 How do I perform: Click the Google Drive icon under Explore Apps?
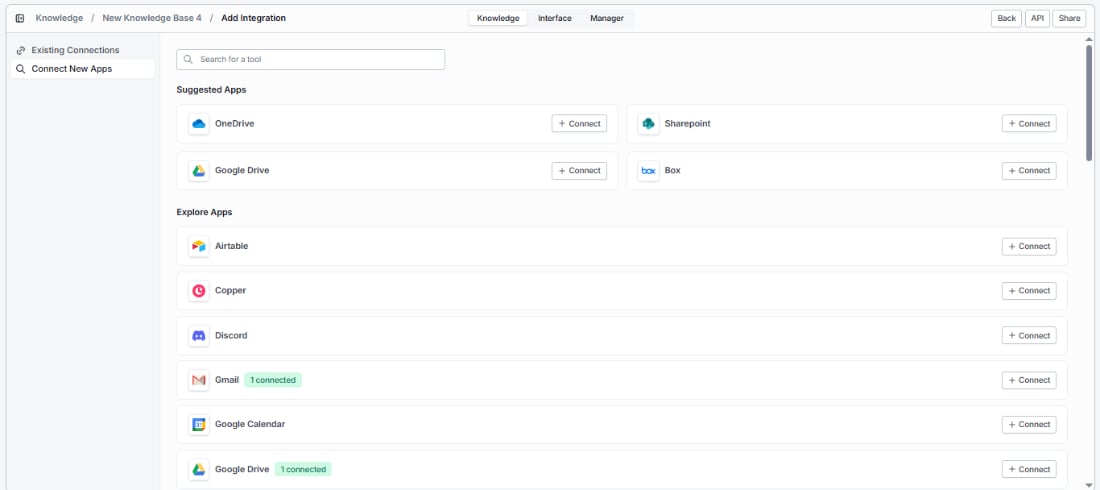tap(199, 469)
